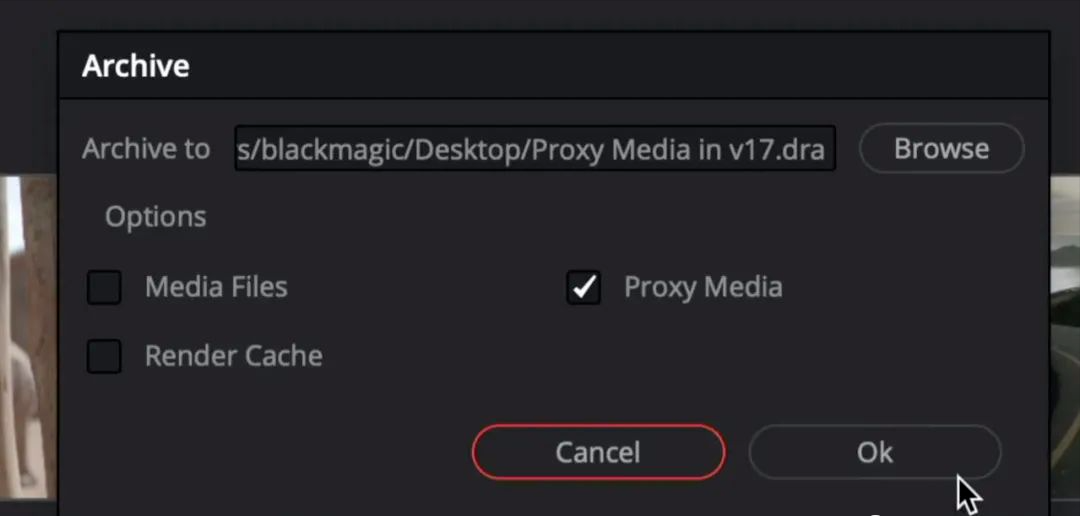Image resolution: width=1080 pixels, height=516 pixels.
Task: Click the Archive dialog title bar
Action: click(x=554, y=65)
